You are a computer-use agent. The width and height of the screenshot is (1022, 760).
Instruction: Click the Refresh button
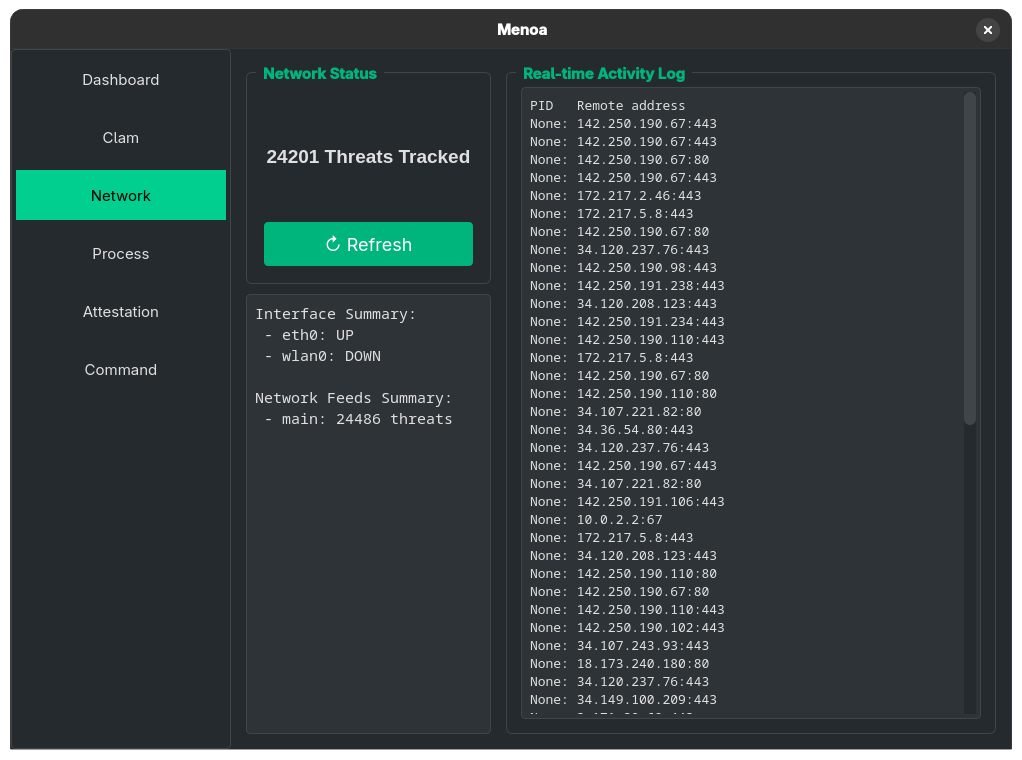click(x=368, y=244)
